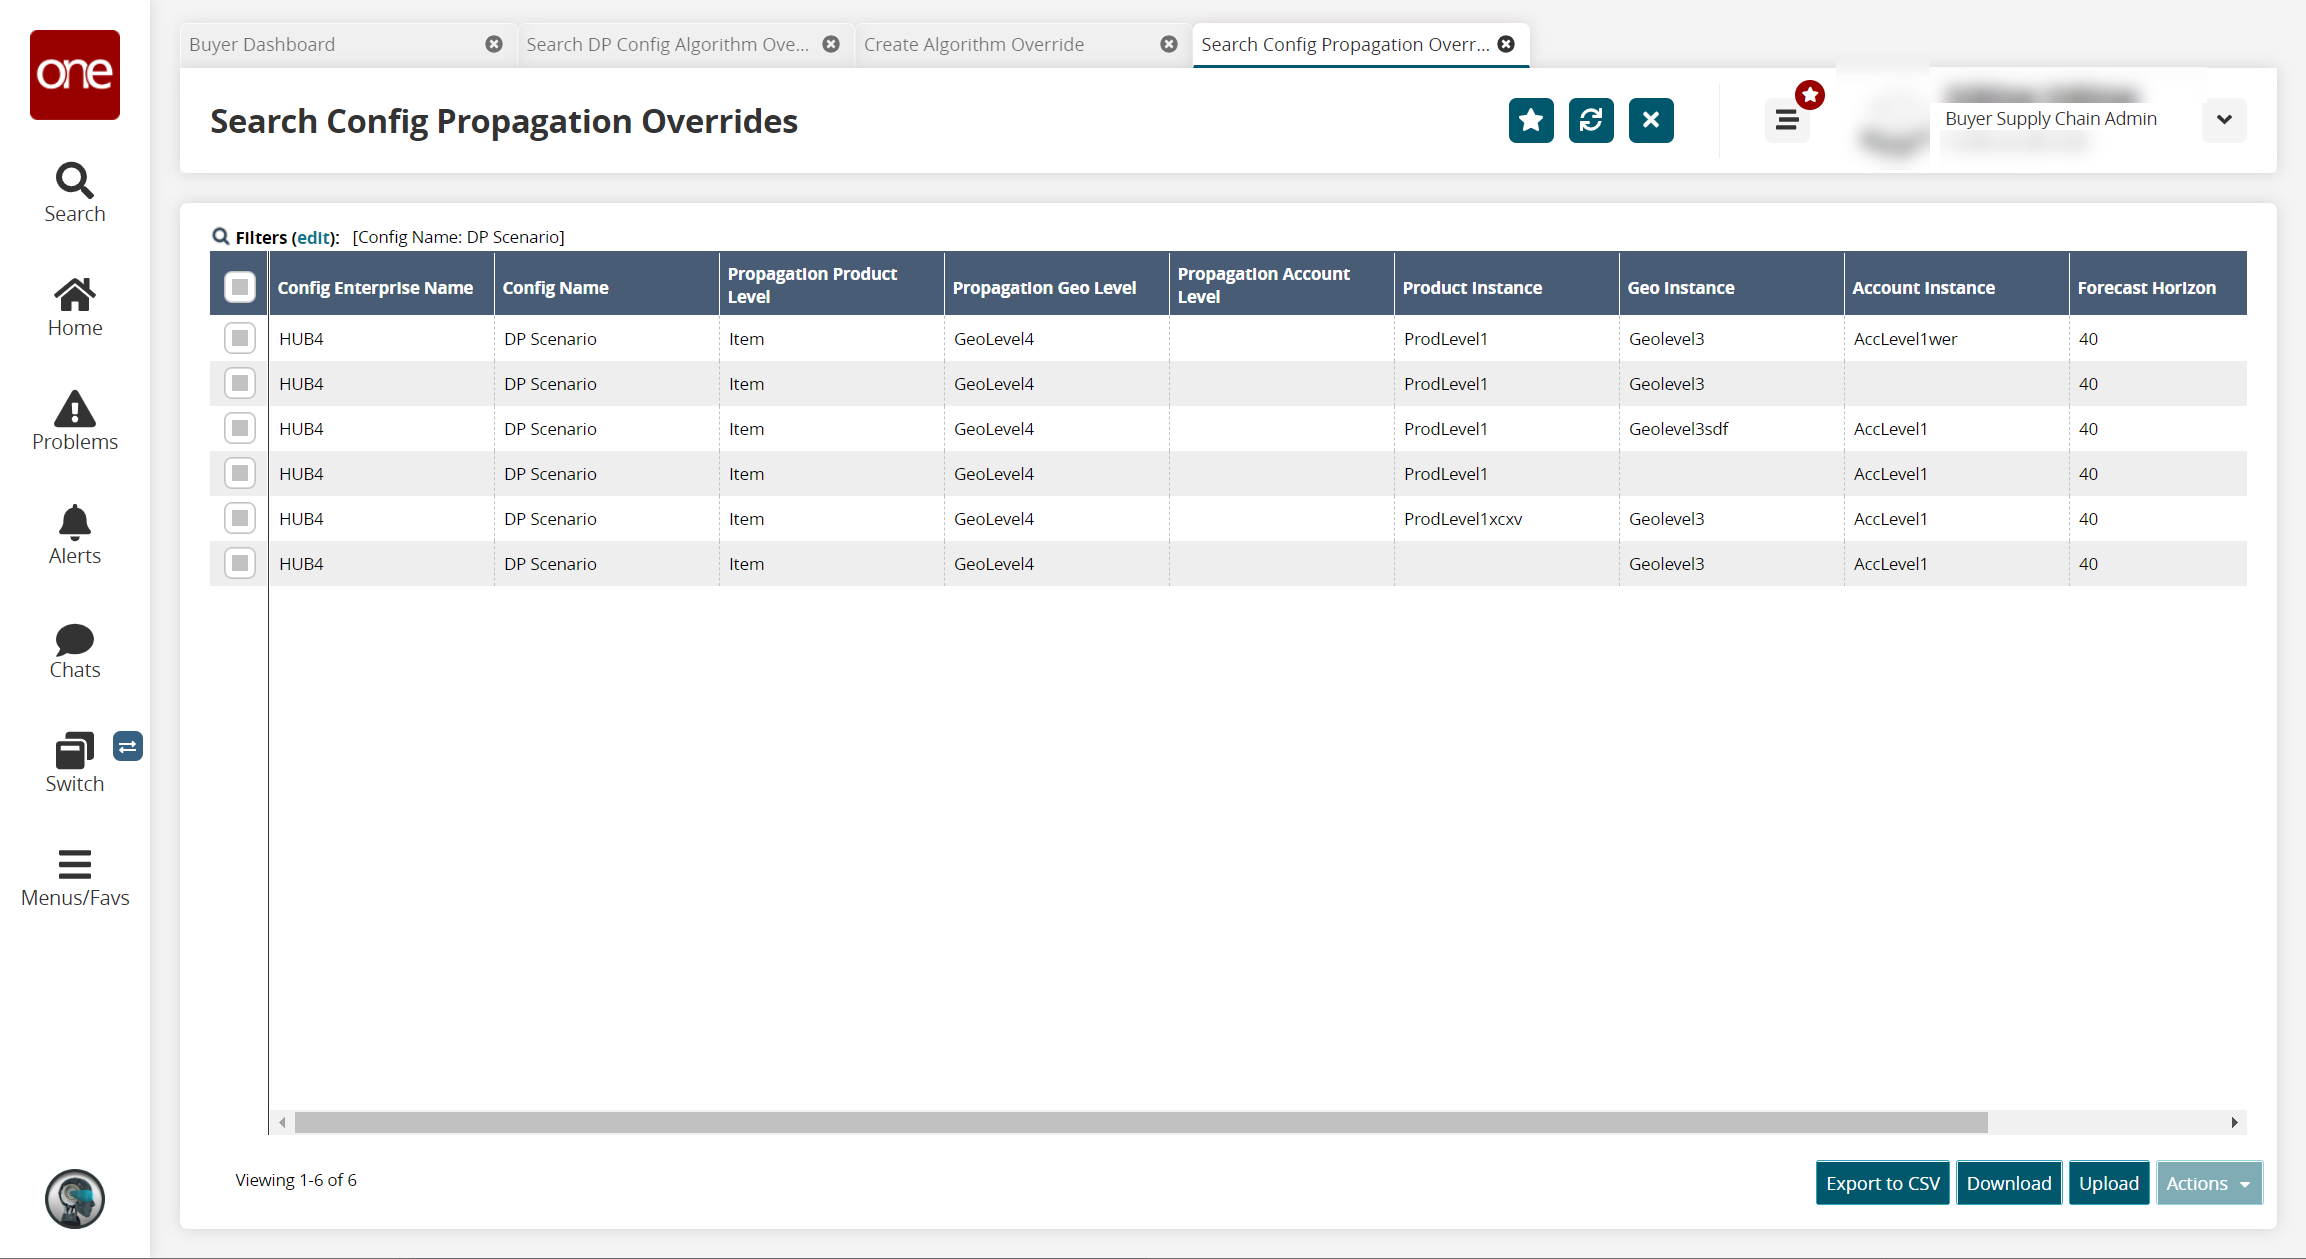The height and width of the screenshot is (1259, 2306).
Task: Click the edit filter link
Action: click(310, 236)
